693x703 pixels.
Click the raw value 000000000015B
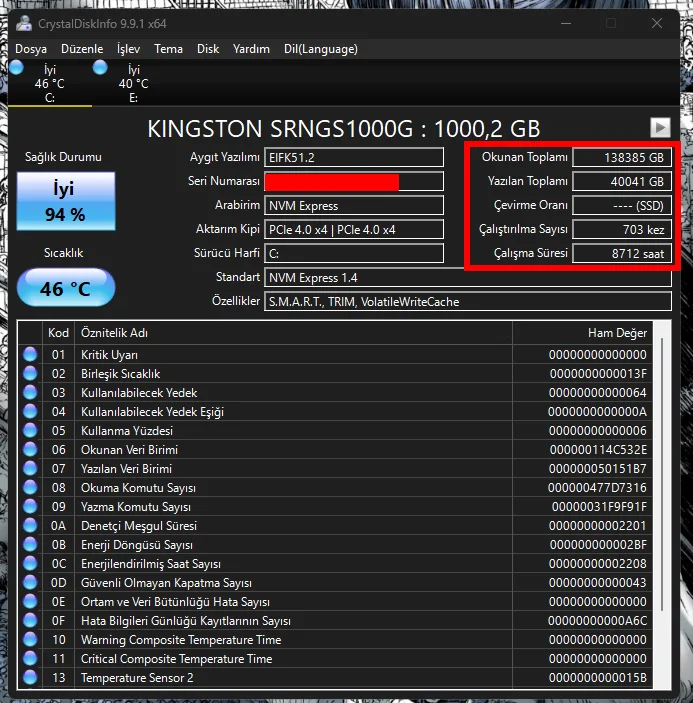tap(598, 677)
